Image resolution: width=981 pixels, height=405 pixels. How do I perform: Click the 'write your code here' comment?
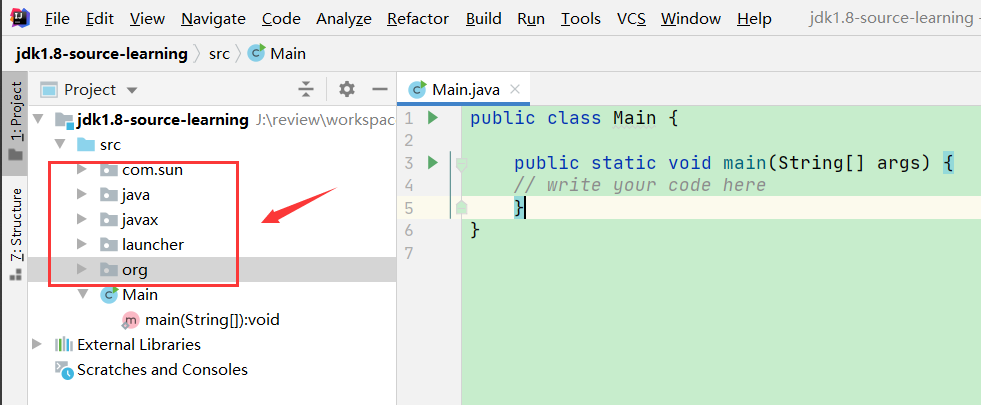click(640, 185)
